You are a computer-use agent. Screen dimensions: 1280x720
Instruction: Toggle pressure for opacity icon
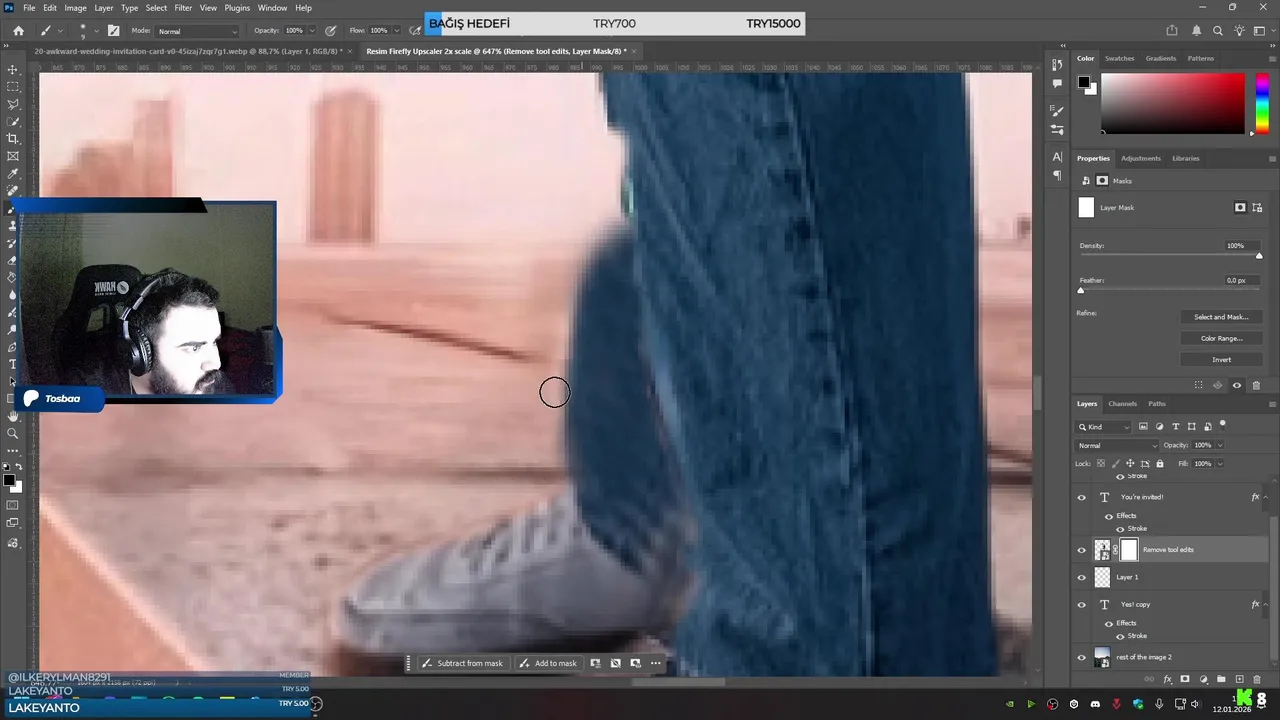pyautogui.click(x=330, y=31)
